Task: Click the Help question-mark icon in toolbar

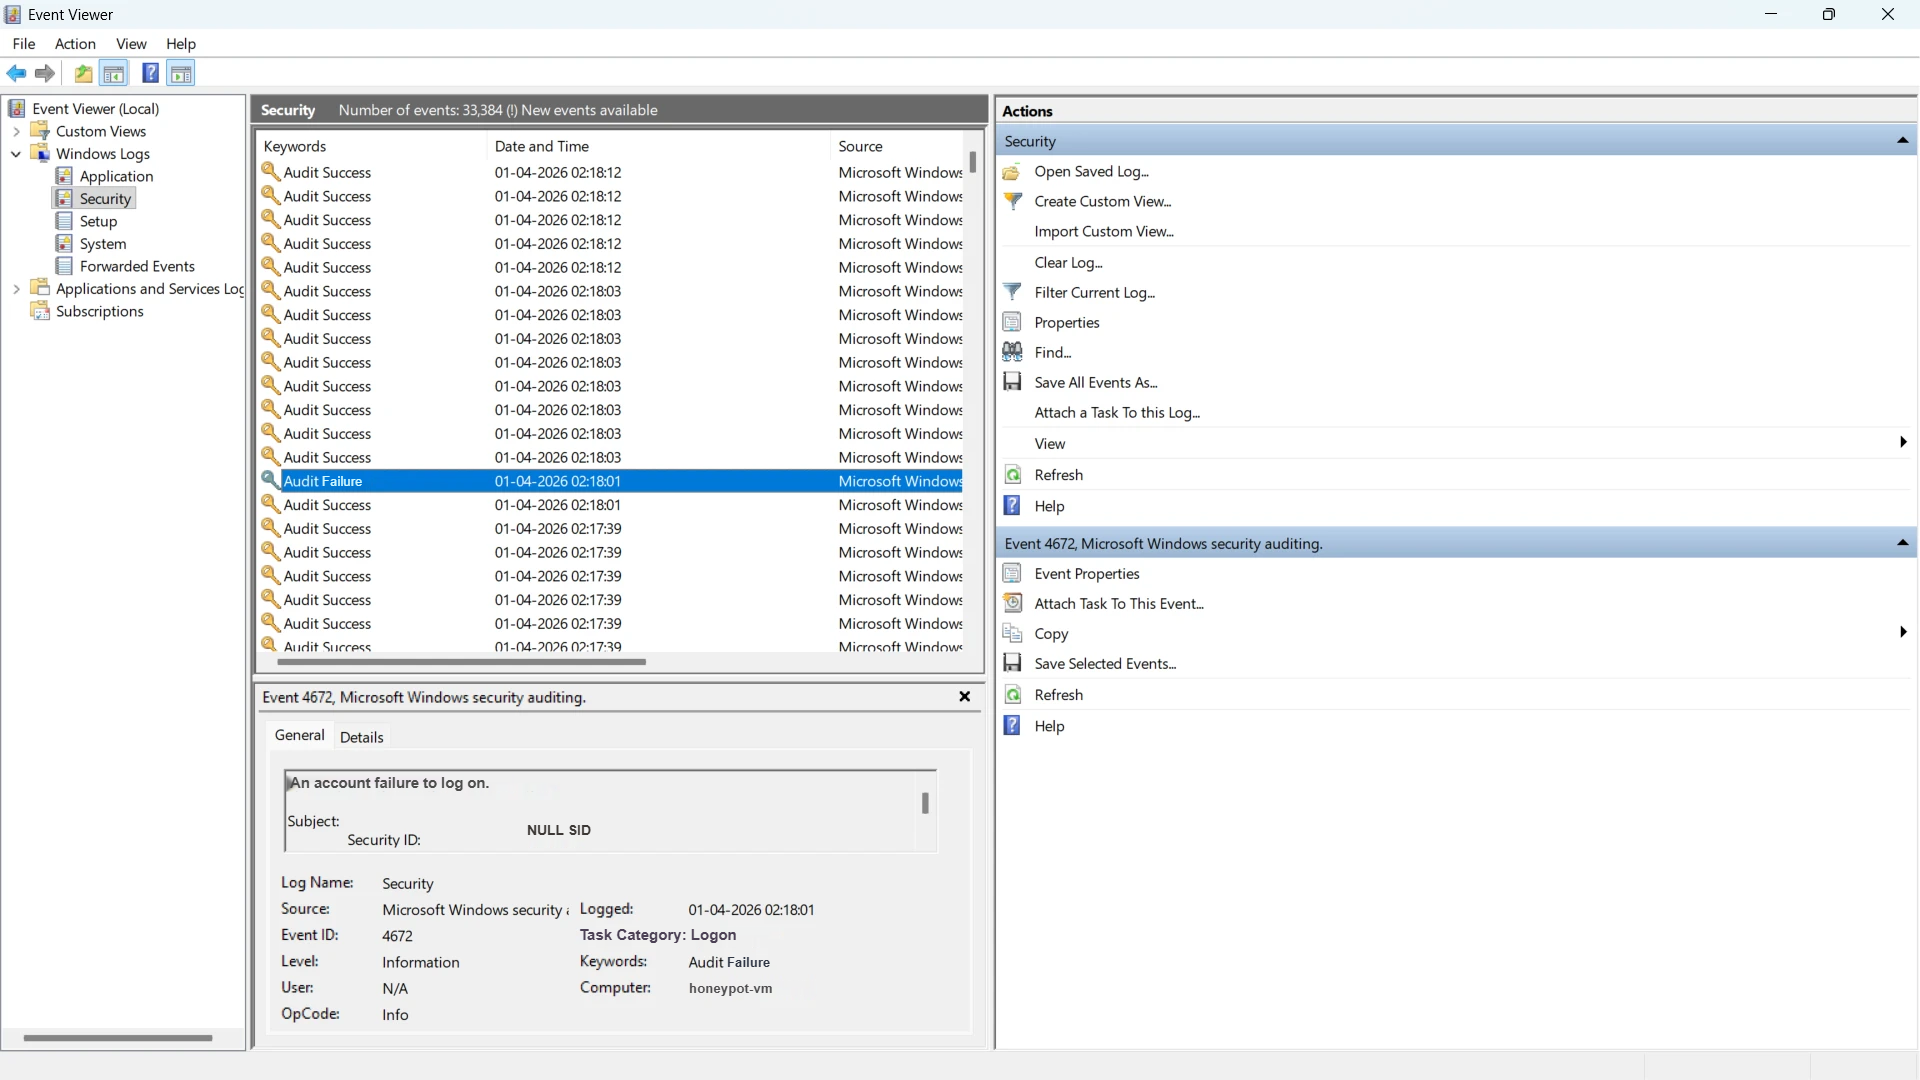Action: coord(150,73)
